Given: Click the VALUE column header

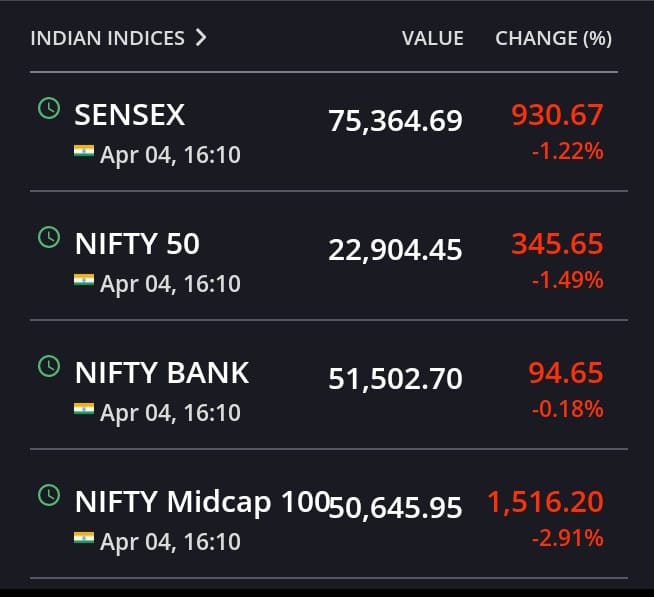Looking at the screenshot, I should pos(433,38).
